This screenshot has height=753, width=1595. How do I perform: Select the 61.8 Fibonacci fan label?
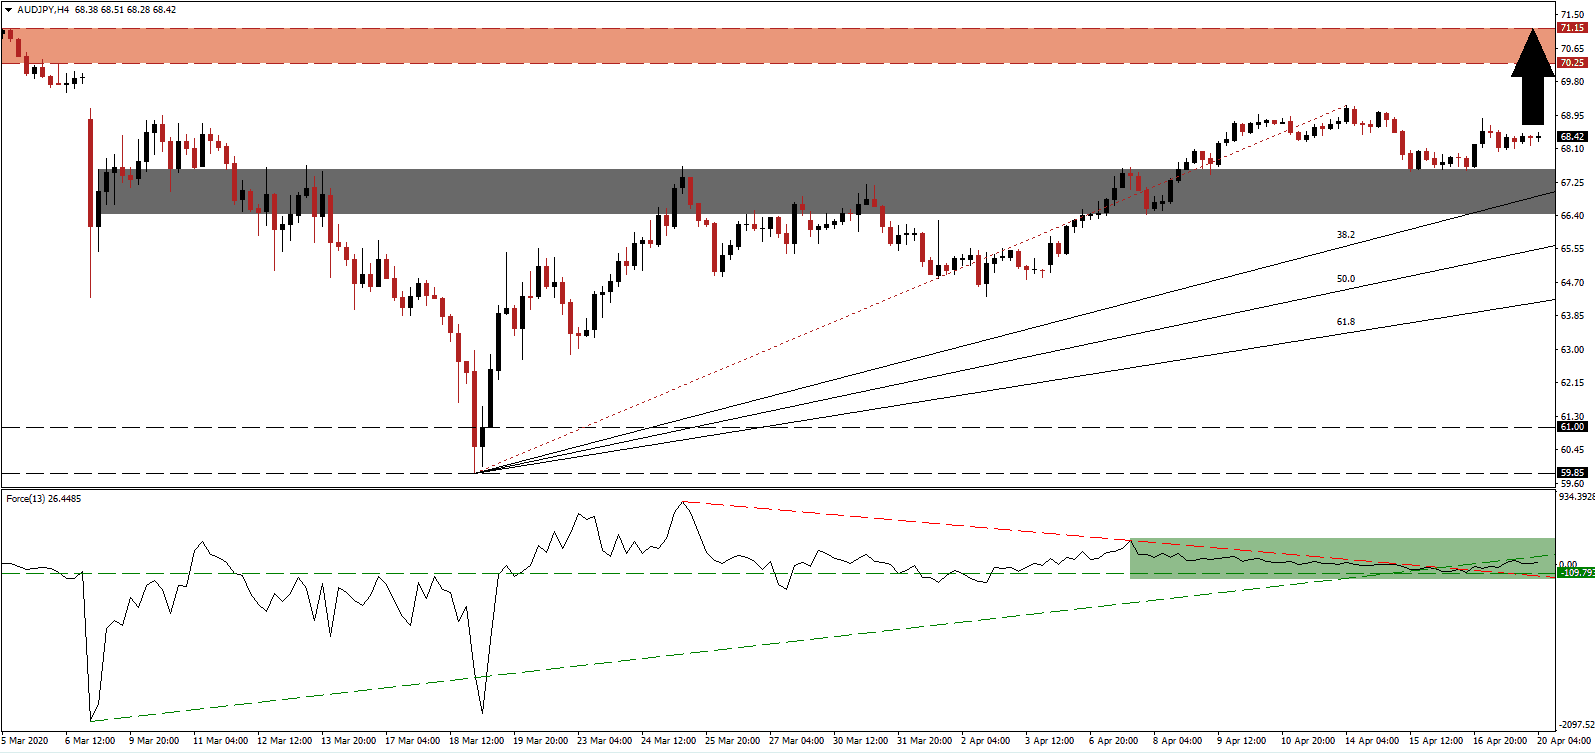[x=1345, y=322]
